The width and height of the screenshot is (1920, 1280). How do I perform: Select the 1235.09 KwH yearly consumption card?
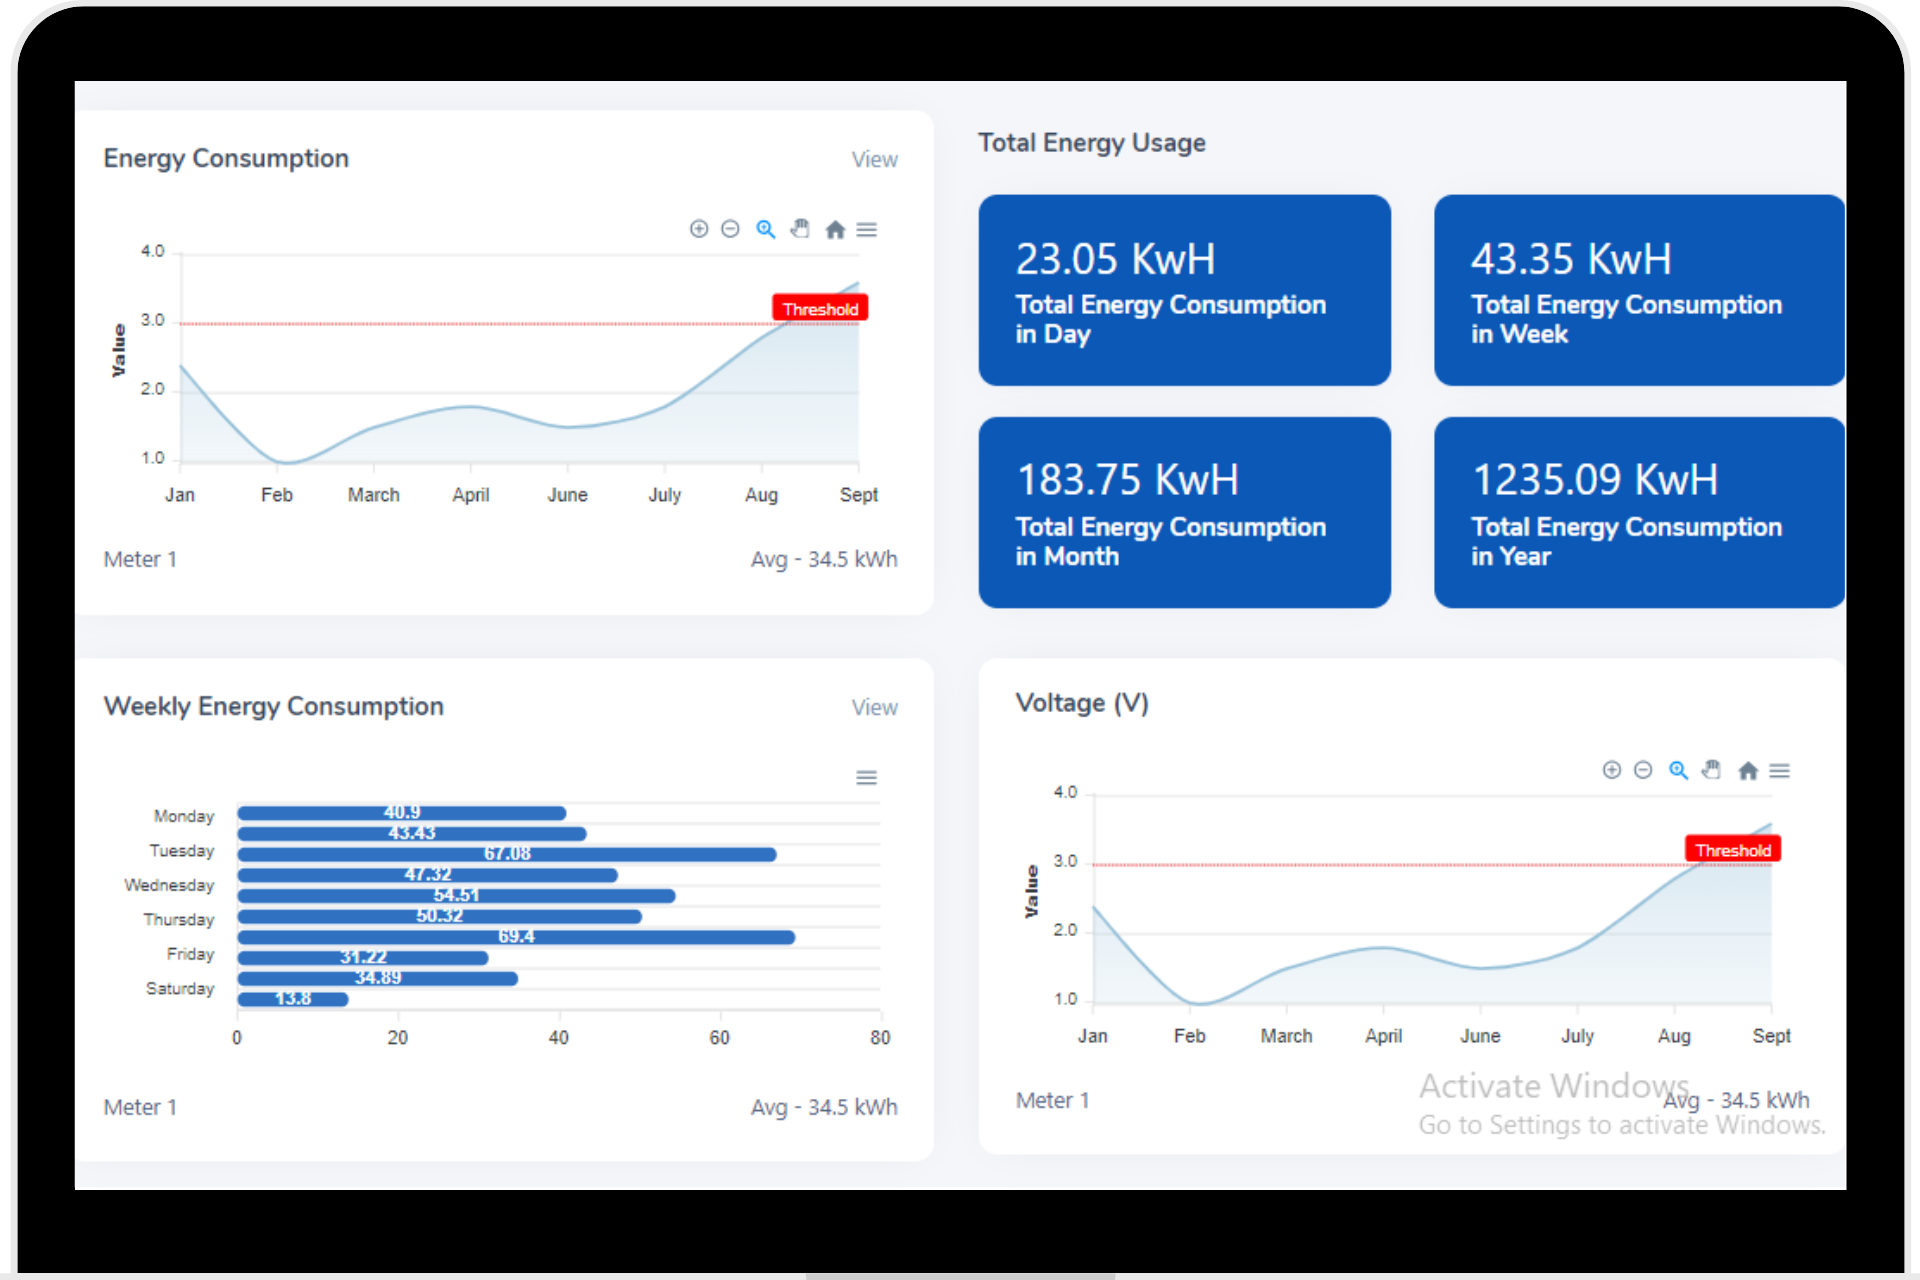point(1639,512)
